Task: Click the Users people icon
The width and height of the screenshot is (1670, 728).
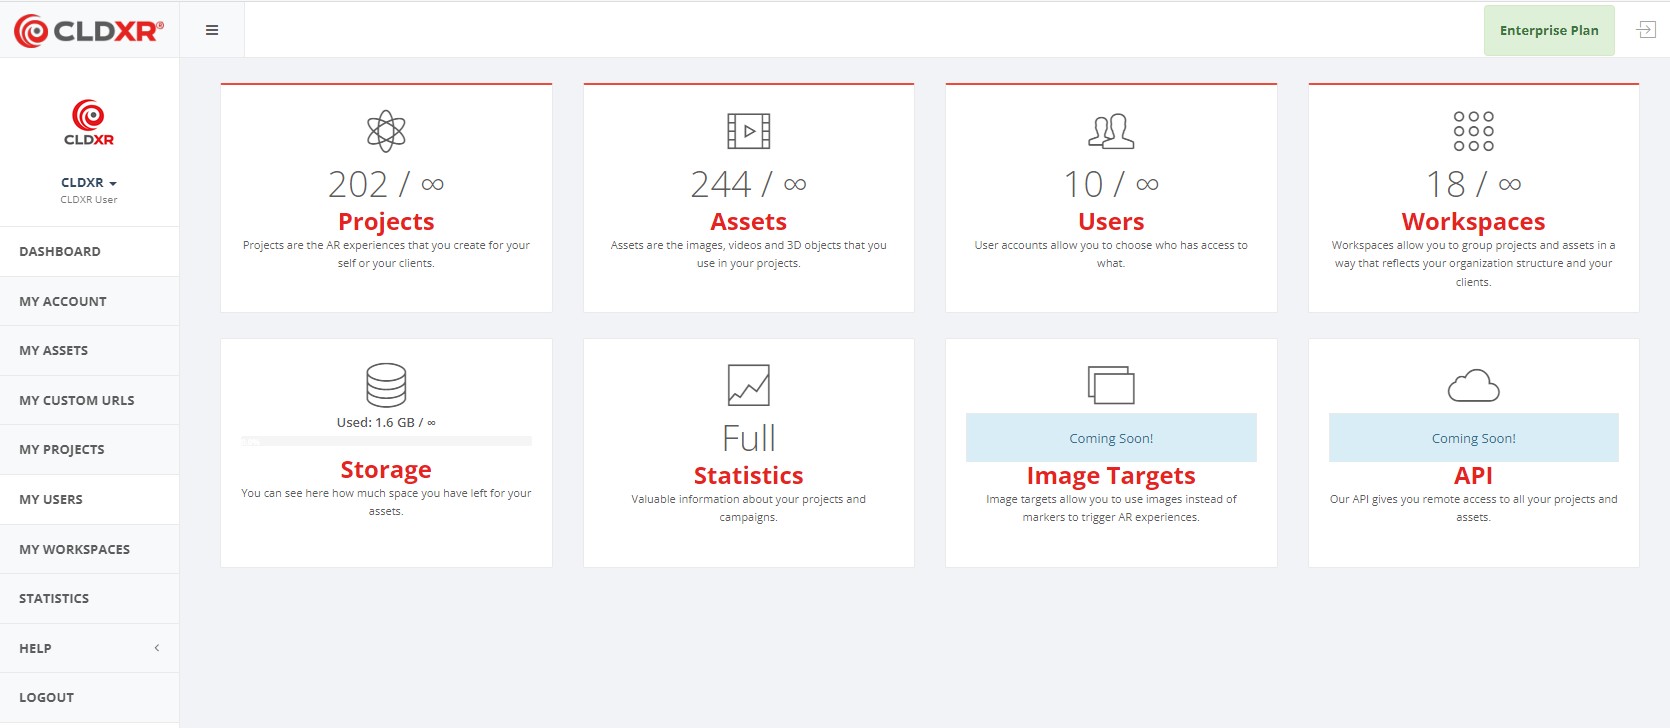Action: (1110, 131)
